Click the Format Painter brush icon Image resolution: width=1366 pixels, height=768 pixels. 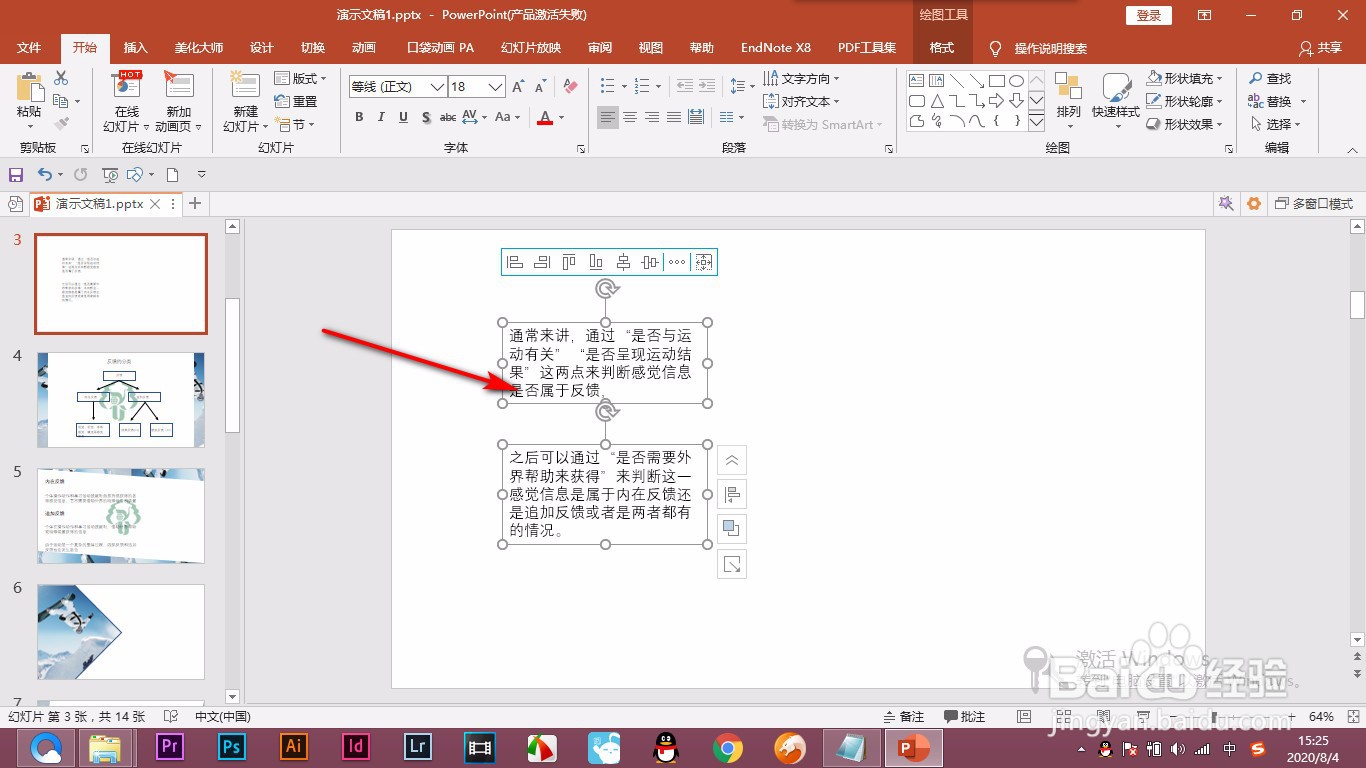pos(61,124)
